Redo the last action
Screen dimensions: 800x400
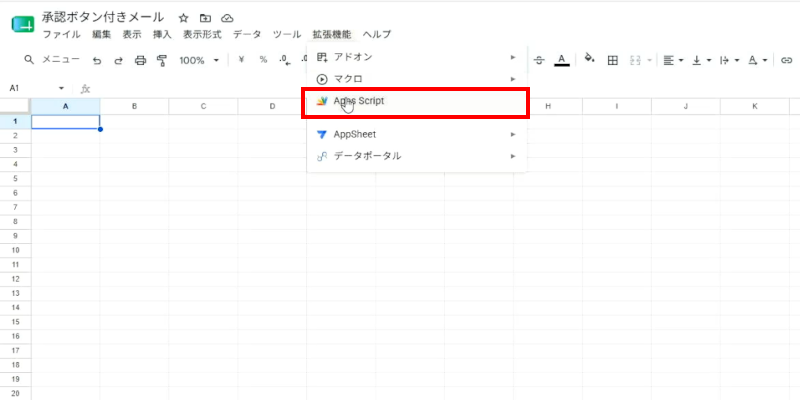point(118,61)
